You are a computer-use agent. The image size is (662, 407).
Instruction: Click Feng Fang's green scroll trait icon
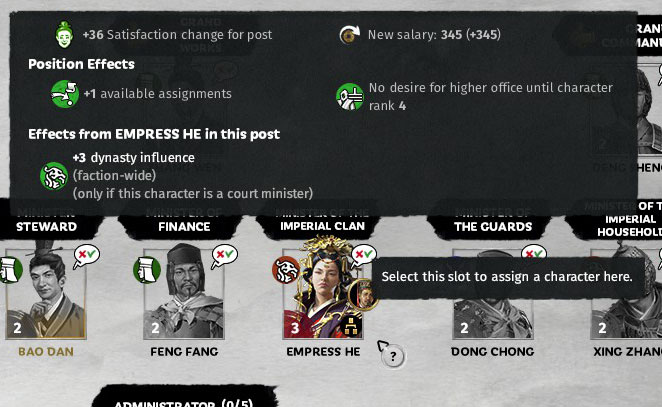(x=147, y=270)
